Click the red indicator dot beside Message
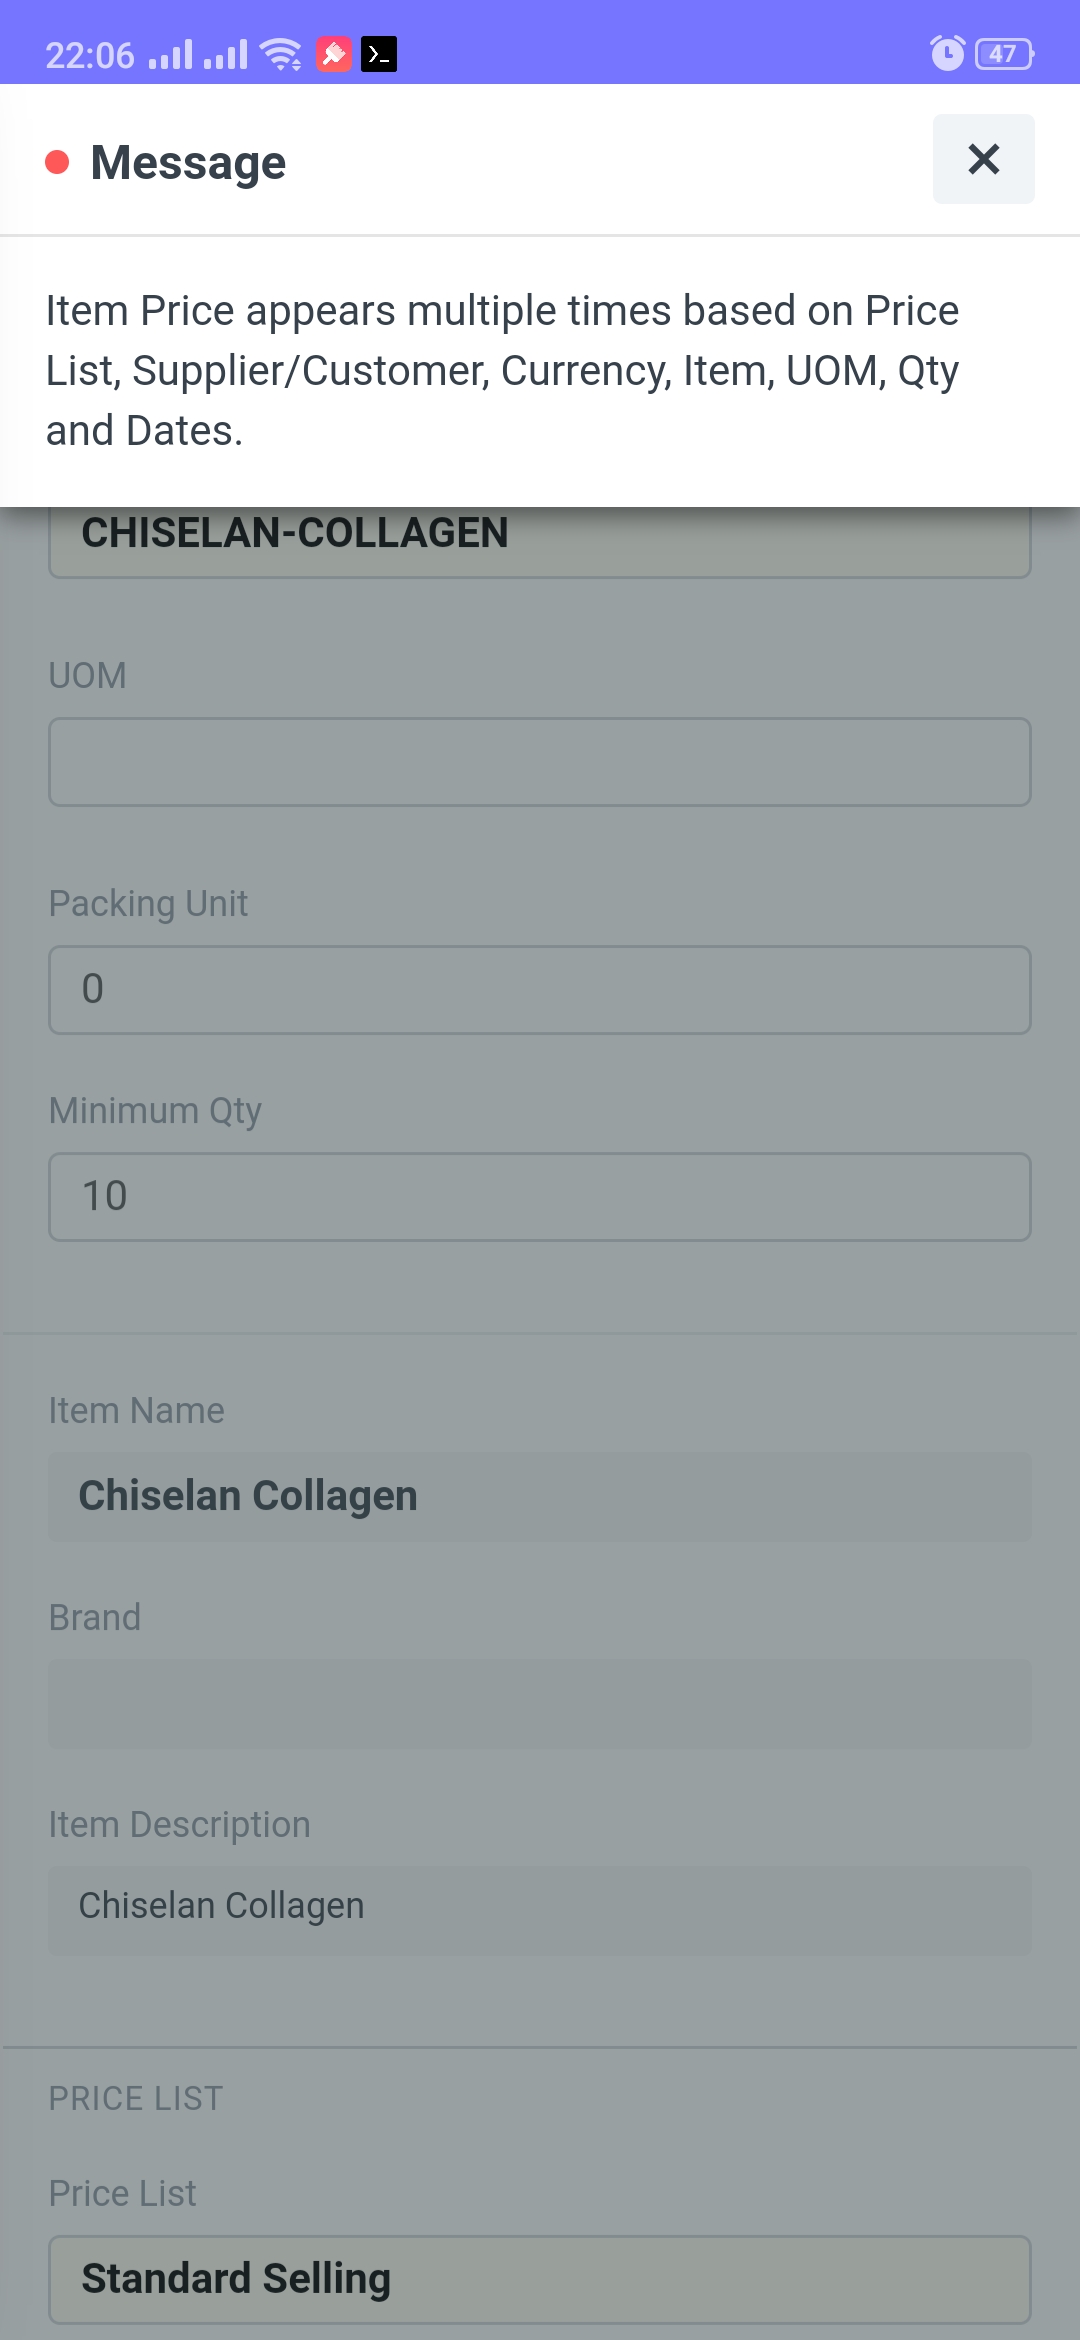The height and width of the screenshot is (2340, 1080). click(57, 162)
